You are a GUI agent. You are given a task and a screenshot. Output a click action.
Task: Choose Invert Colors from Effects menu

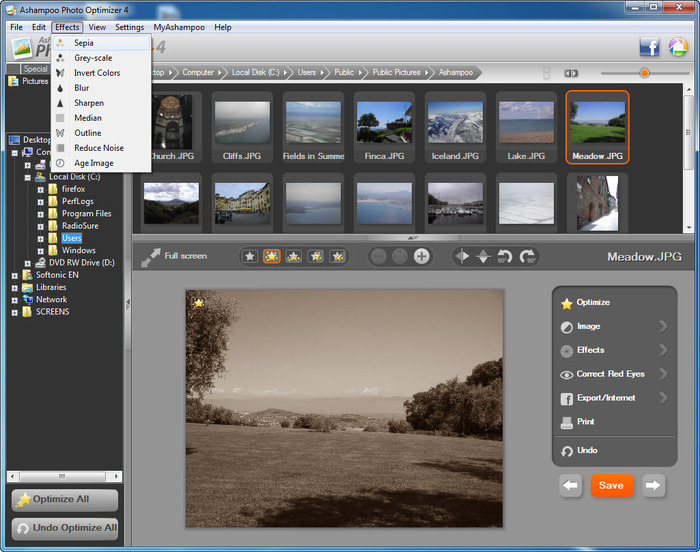pyautogui.click(x=101, y=73)
